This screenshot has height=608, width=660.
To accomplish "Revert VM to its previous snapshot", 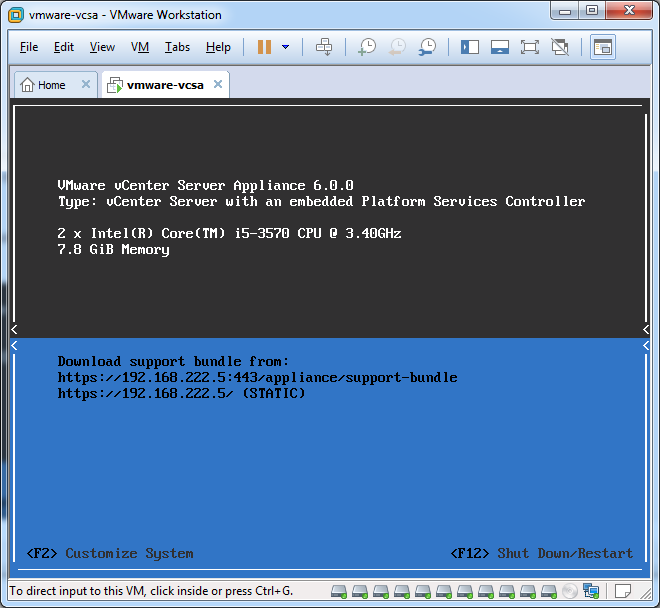I will pos(397,47).
